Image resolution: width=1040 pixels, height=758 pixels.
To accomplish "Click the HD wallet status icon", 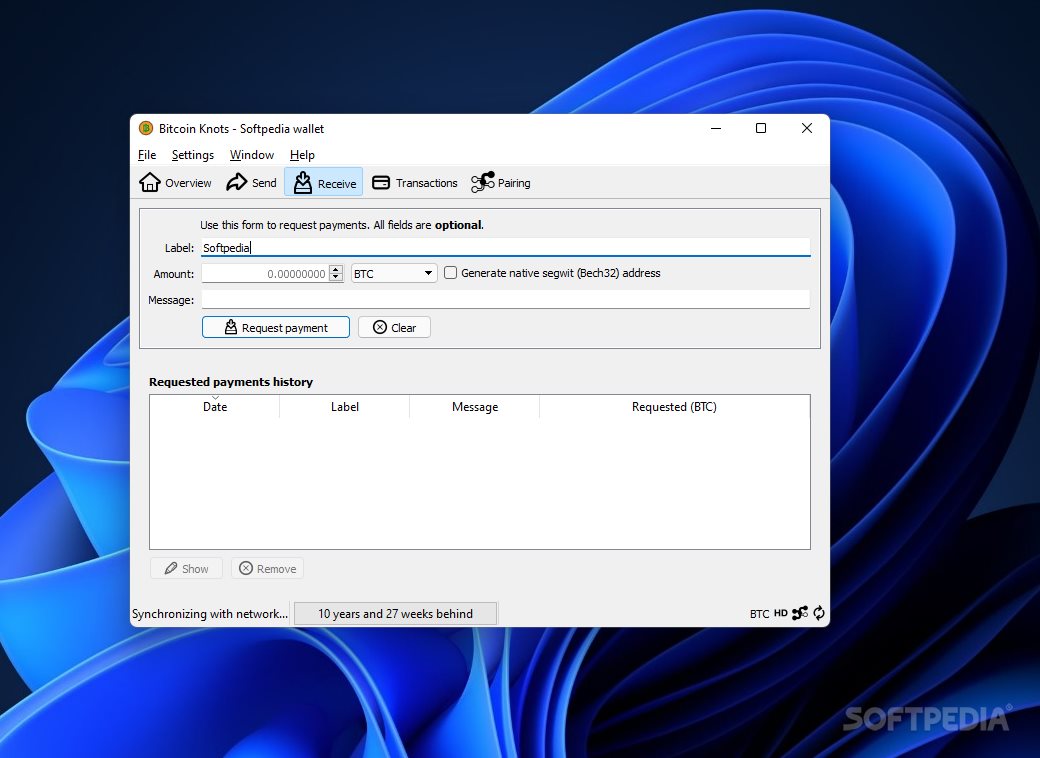I will 781,613.
